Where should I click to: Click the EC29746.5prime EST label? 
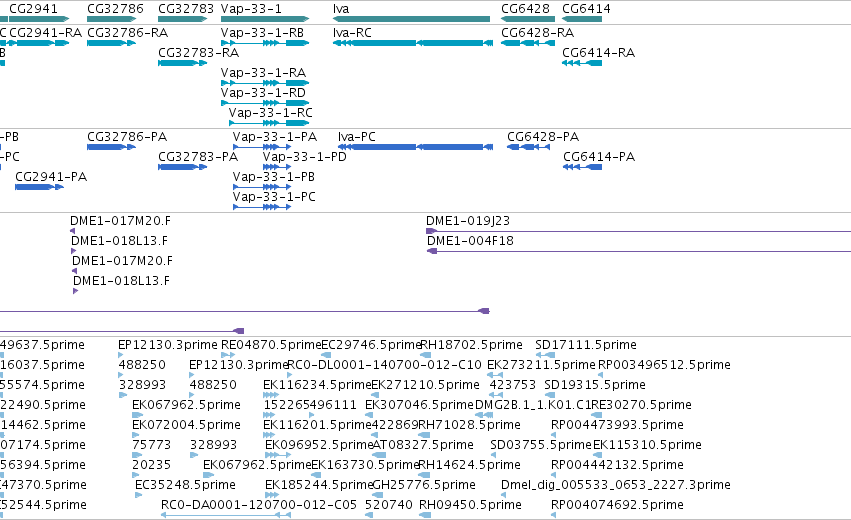pos(371,345)
